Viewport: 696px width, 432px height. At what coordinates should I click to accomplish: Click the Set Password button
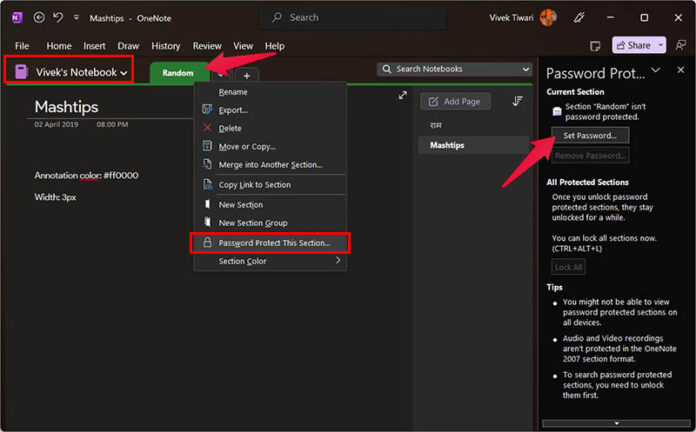[x=589, y=135]
